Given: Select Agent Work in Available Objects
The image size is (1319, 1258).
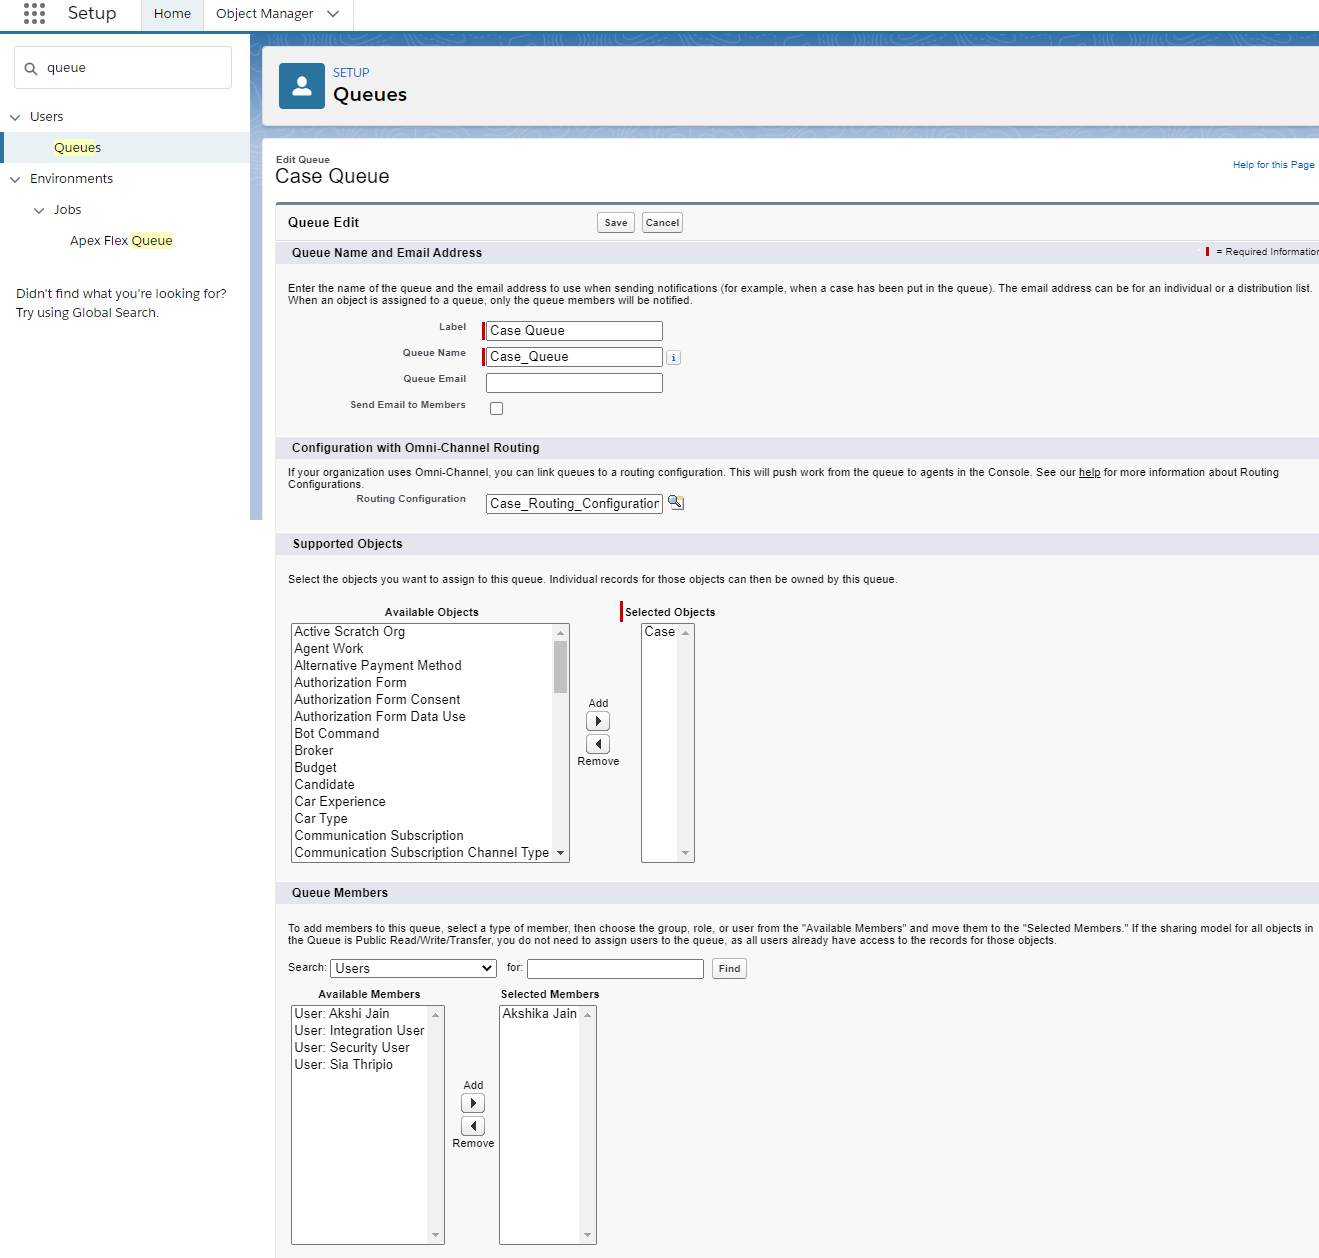Looking at the screenshot, I should (x=329, y=649).
